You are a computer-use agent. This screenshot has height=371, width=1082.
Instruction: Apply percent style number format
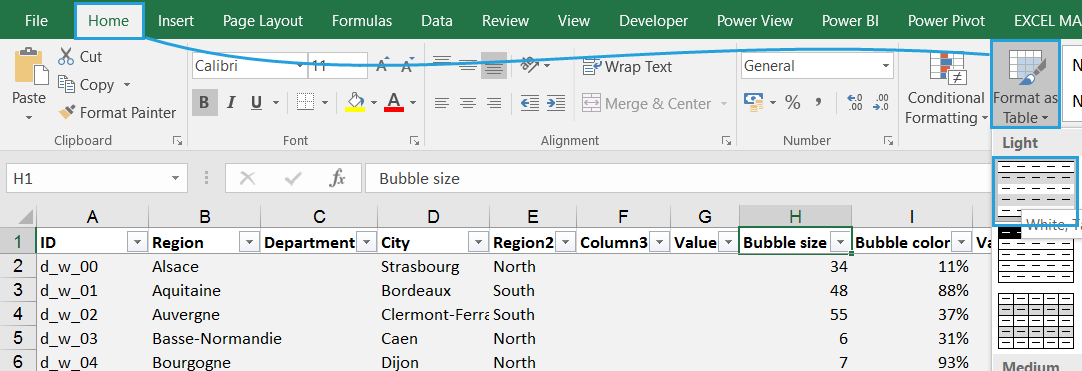(793, 103)
